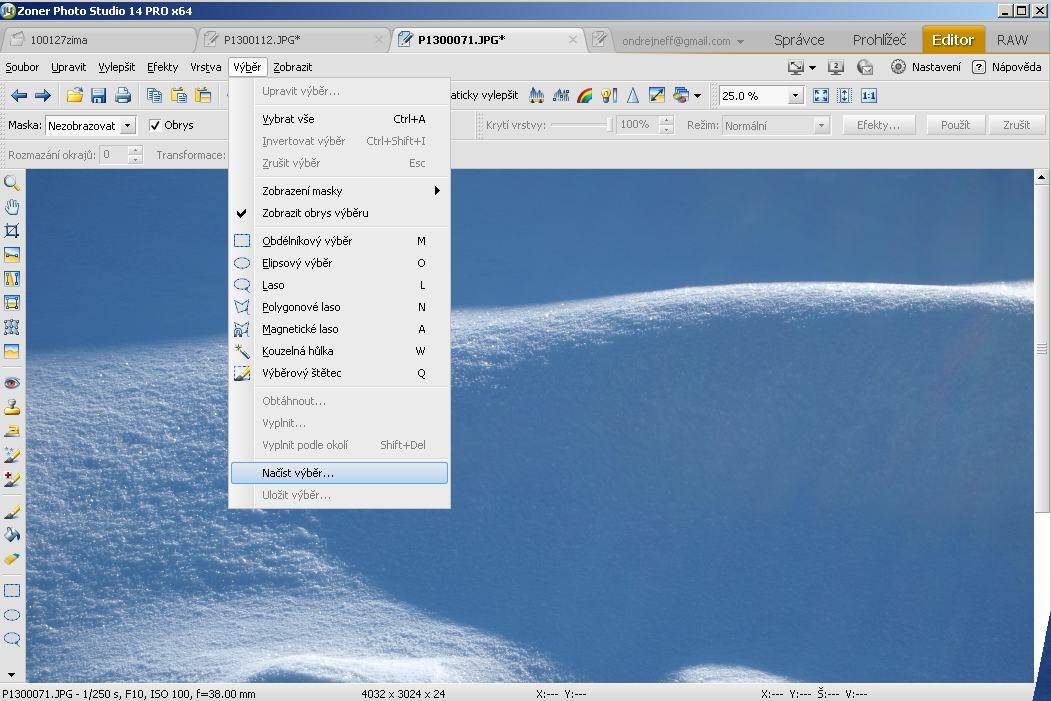Click the Krytí vrstvy opacity slider
This screenshot has width=1051, height=701.
(580, 125)
